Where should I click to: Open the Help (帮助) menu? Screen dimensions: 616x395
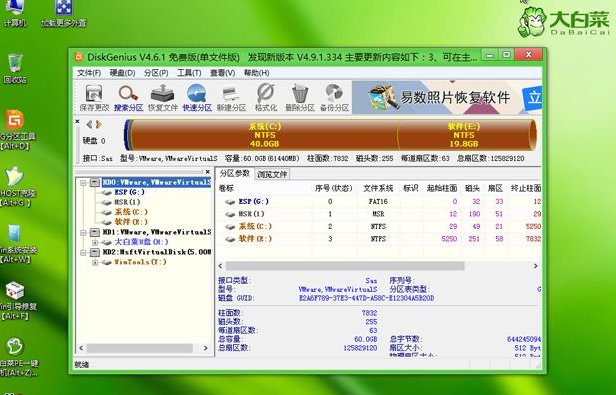(257, 73)
